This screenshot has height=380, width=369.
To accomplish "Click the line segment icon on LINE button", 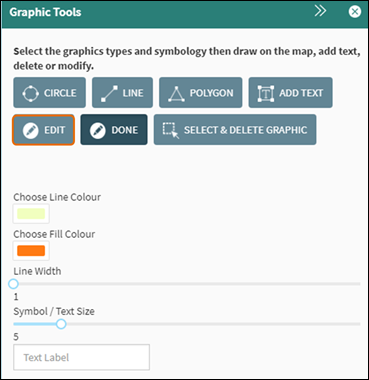I will [109, 93].
